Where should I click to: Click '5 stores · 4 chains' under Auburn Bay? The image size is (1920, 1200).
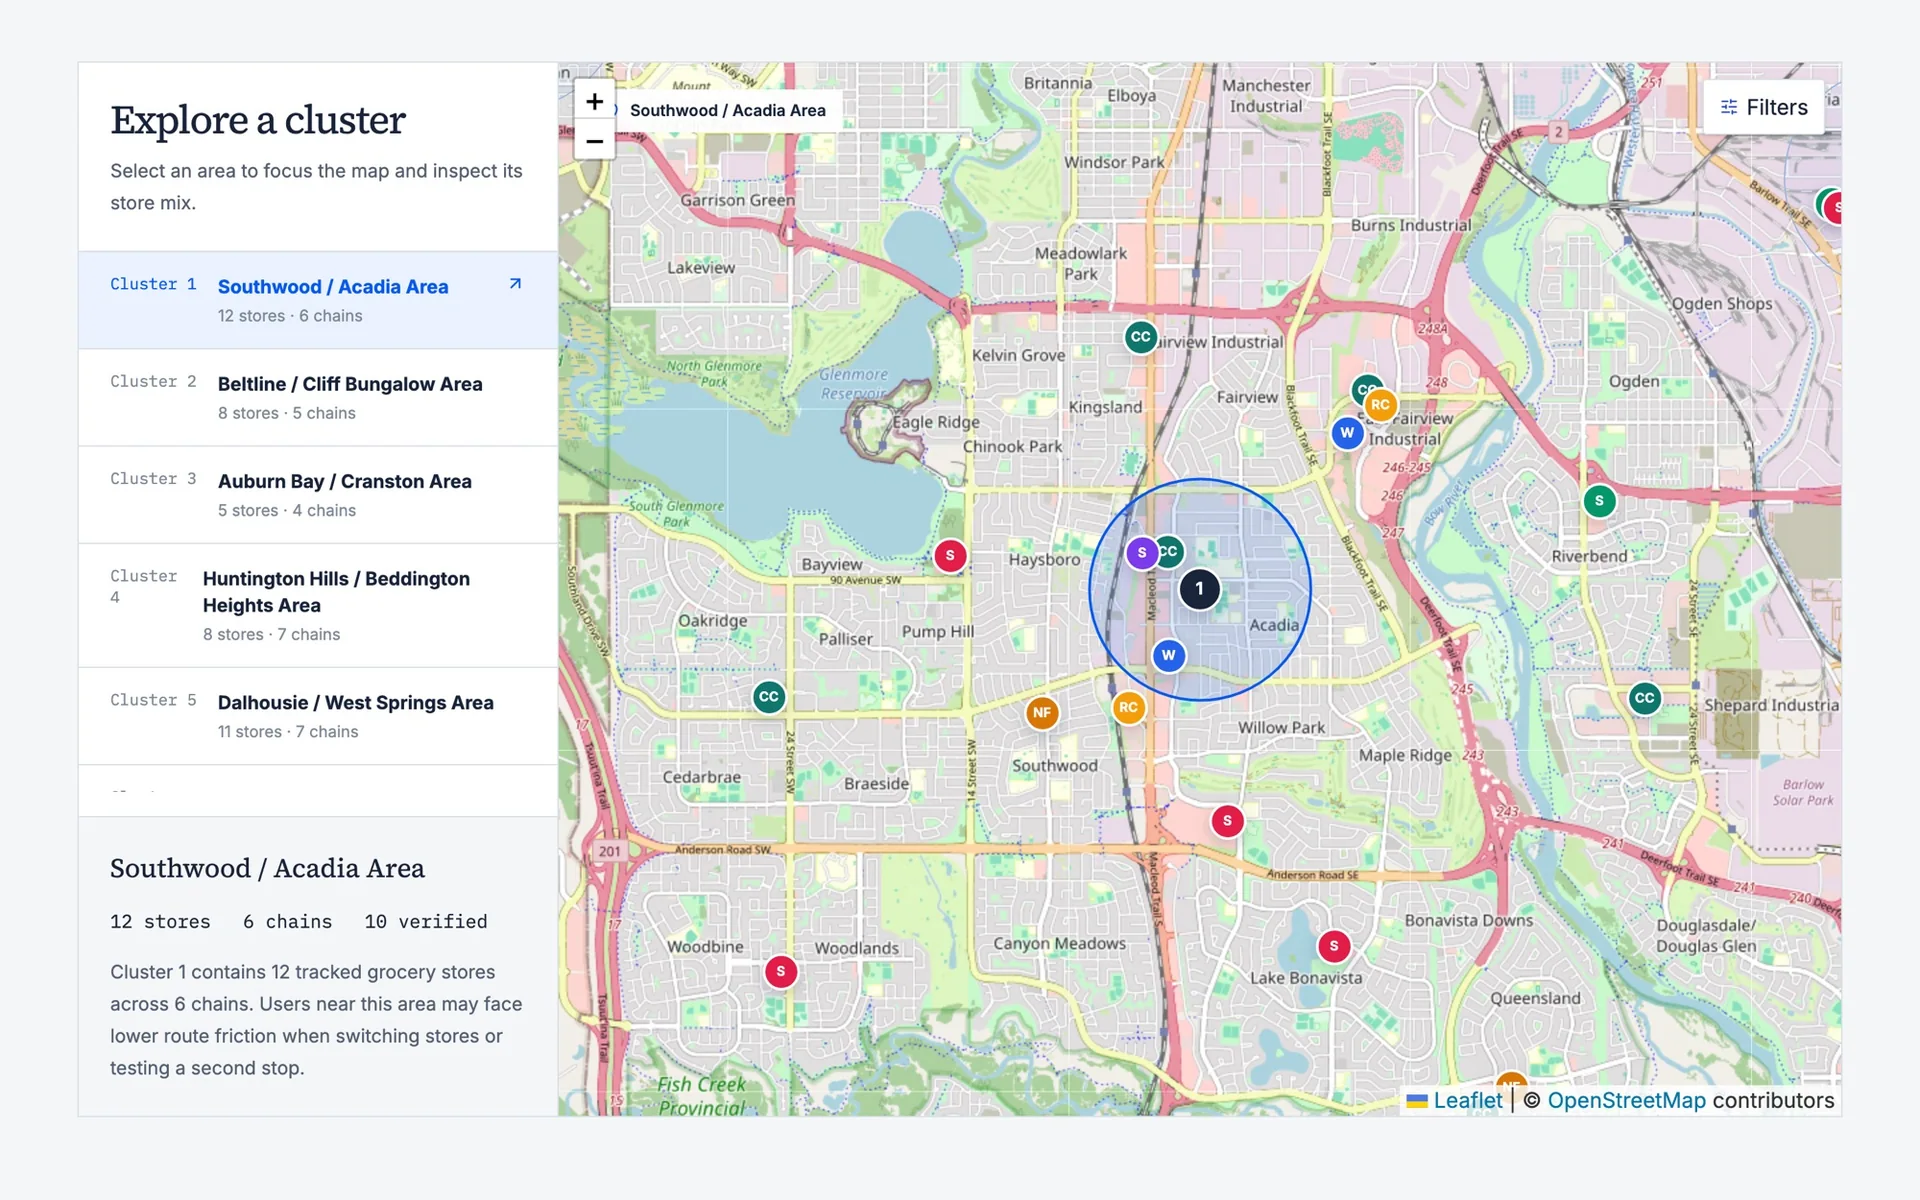[287, 510]
